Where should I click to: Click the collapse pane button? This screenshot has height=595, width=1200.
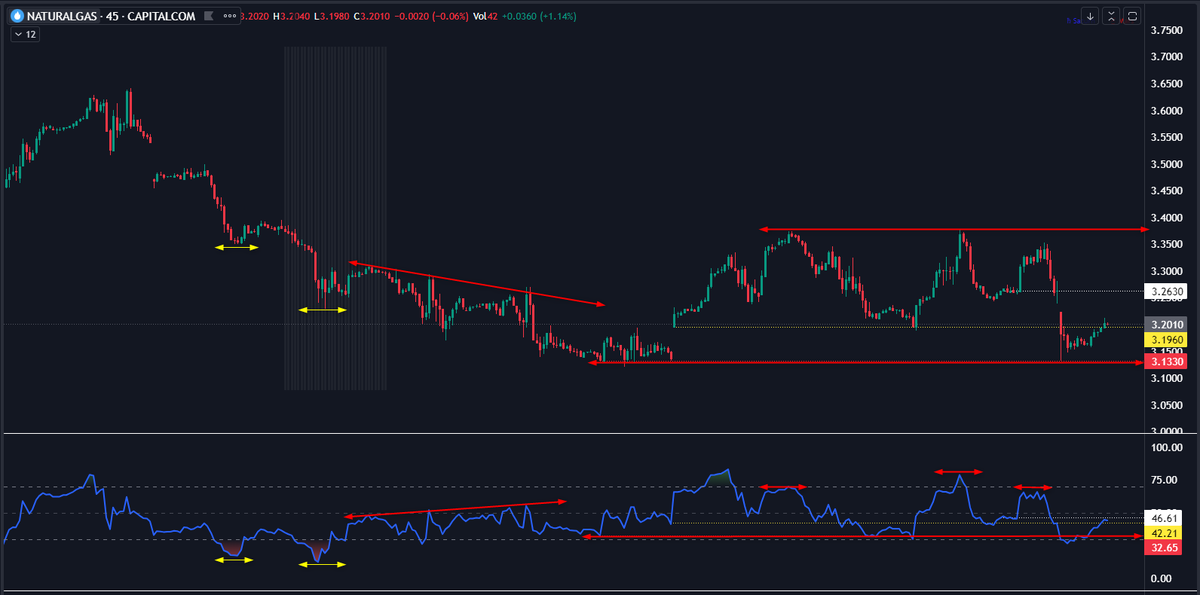[x=1112, y=16]
